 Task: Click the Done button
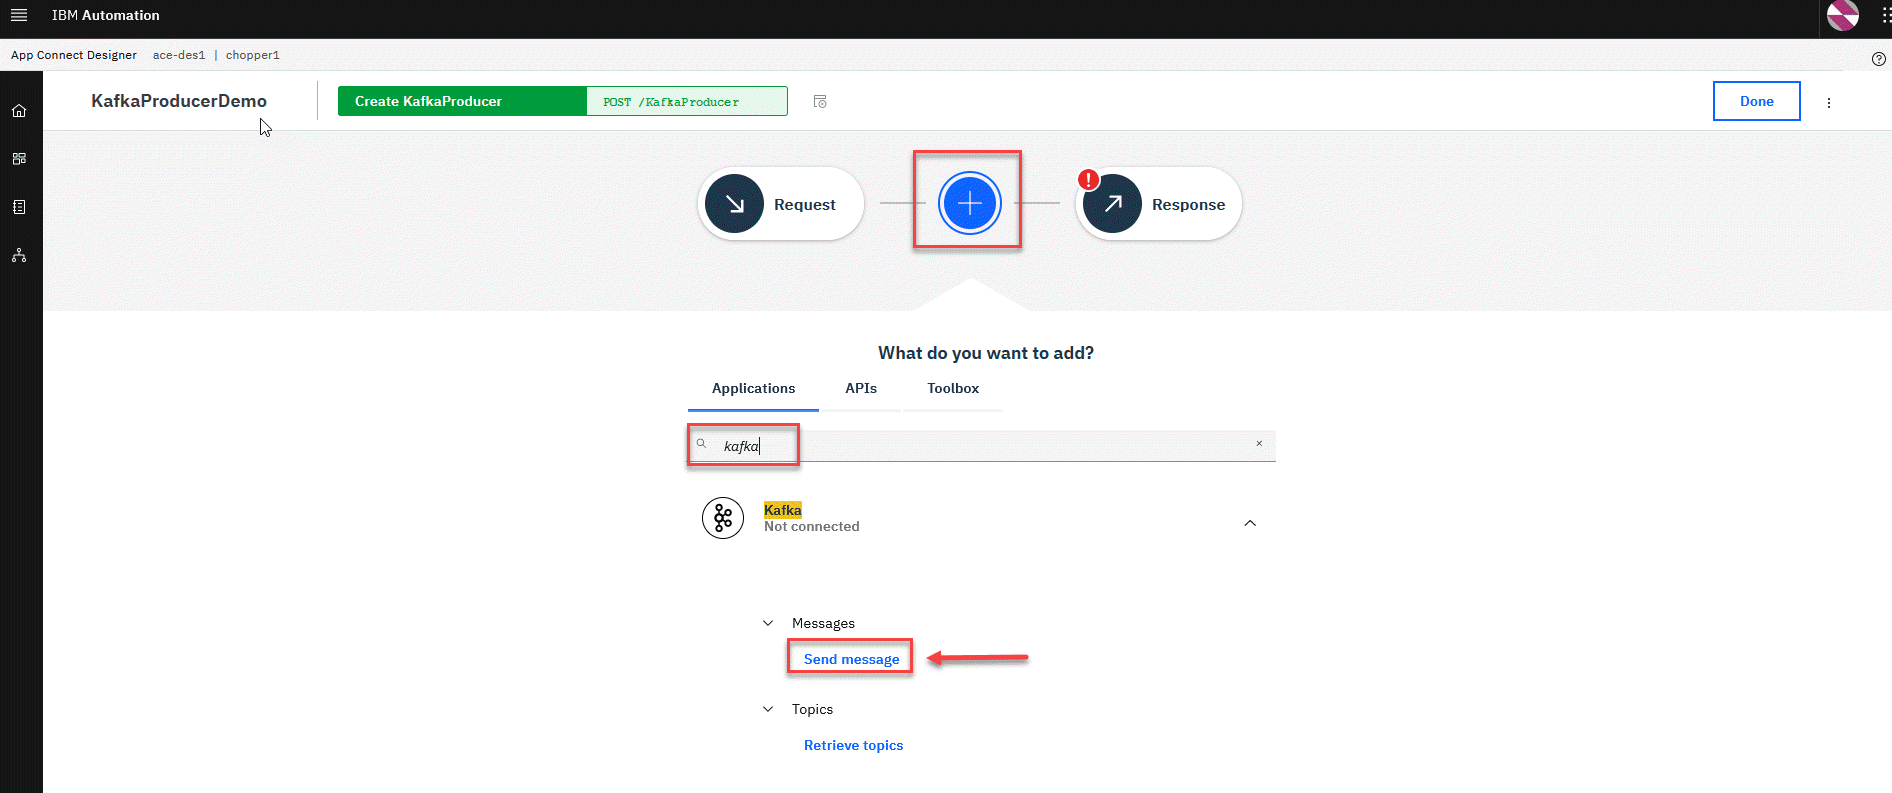[1756, 101]
